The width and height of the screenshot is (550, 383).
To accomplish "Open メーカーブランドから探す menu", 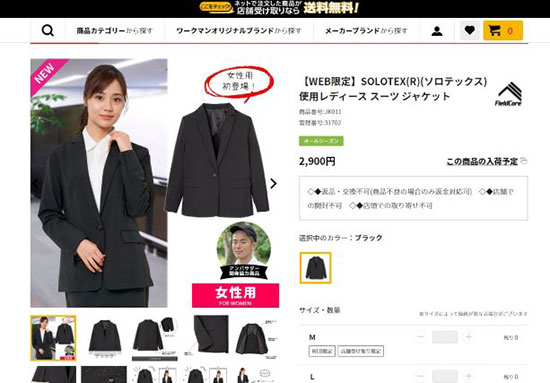I will pos(366,31).
